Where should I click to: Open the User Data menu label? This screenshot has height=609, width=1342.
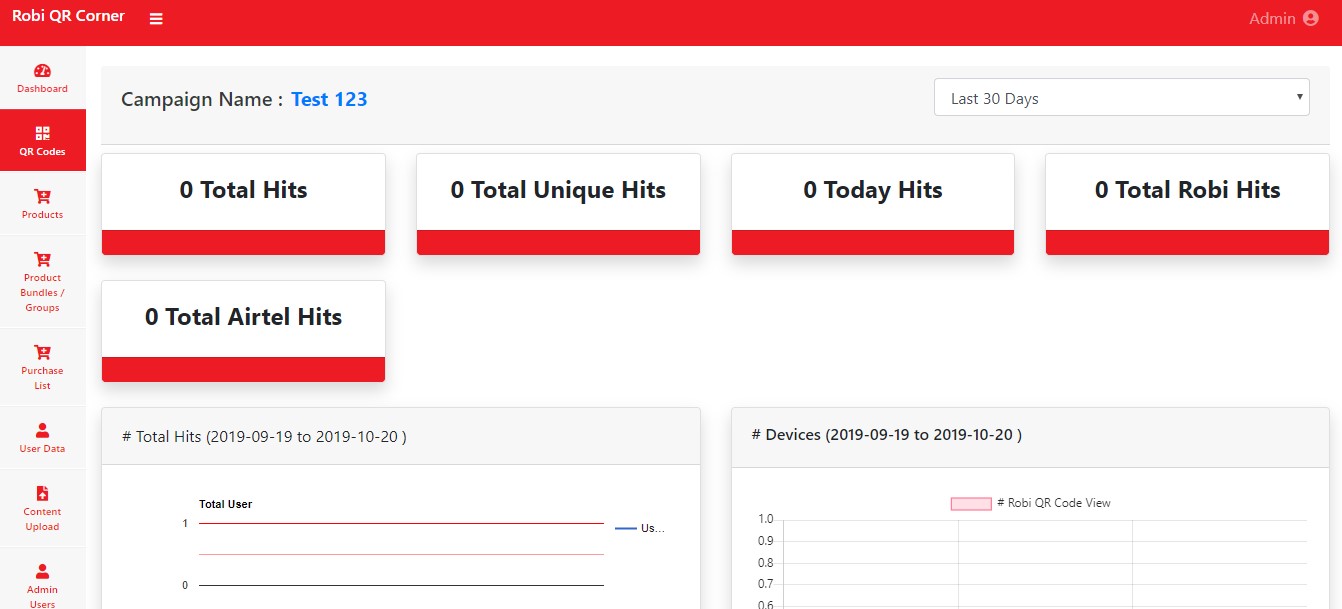(42, 449)
